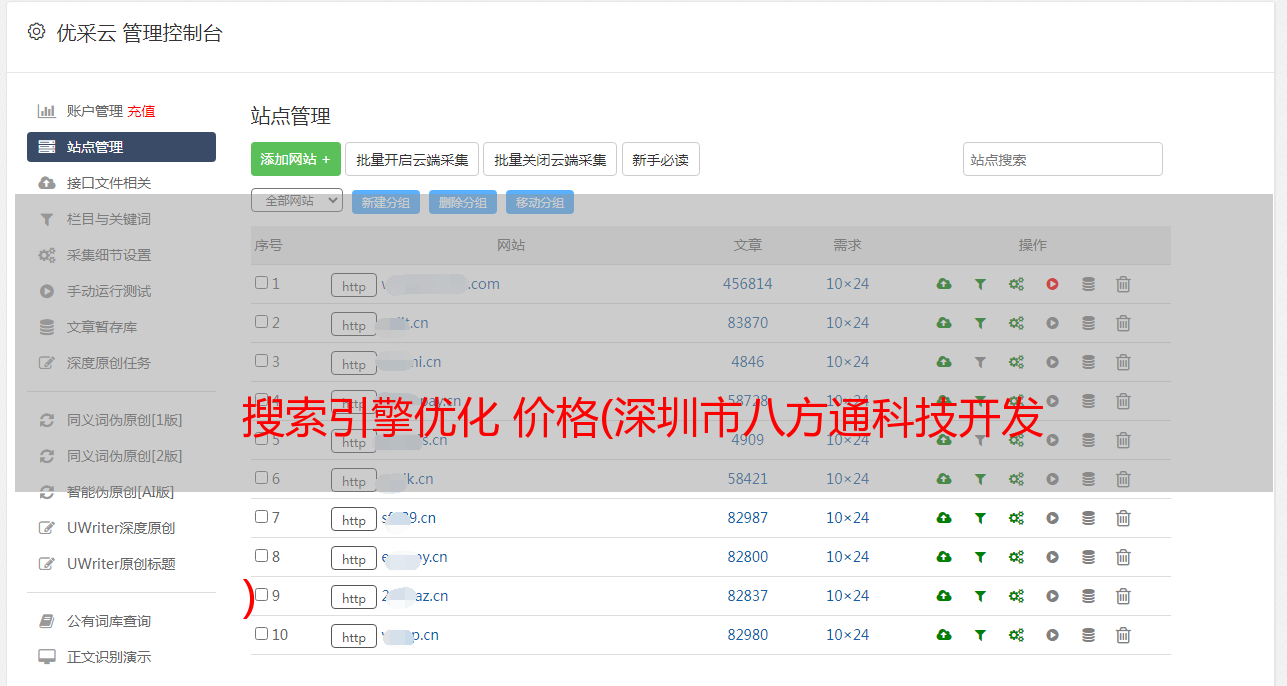Click the 批量关闭云端采集 button
The width and height of the screenshot is (1287, 686).
click(x=550, y=159)
